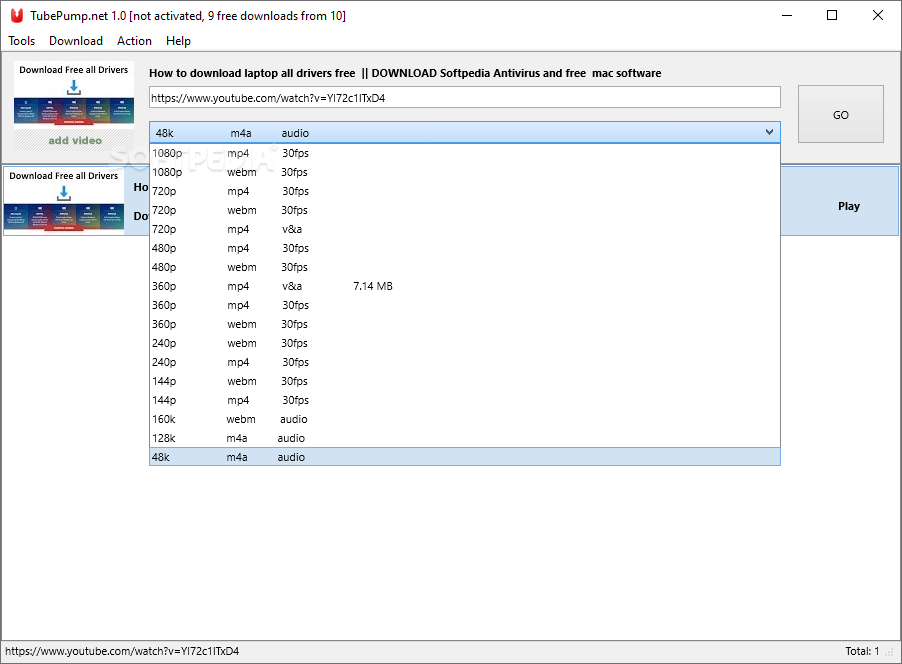The width and height of the screenshot is (902, 664).
Task: Click the video title heading text
Action: click(405, 73)
